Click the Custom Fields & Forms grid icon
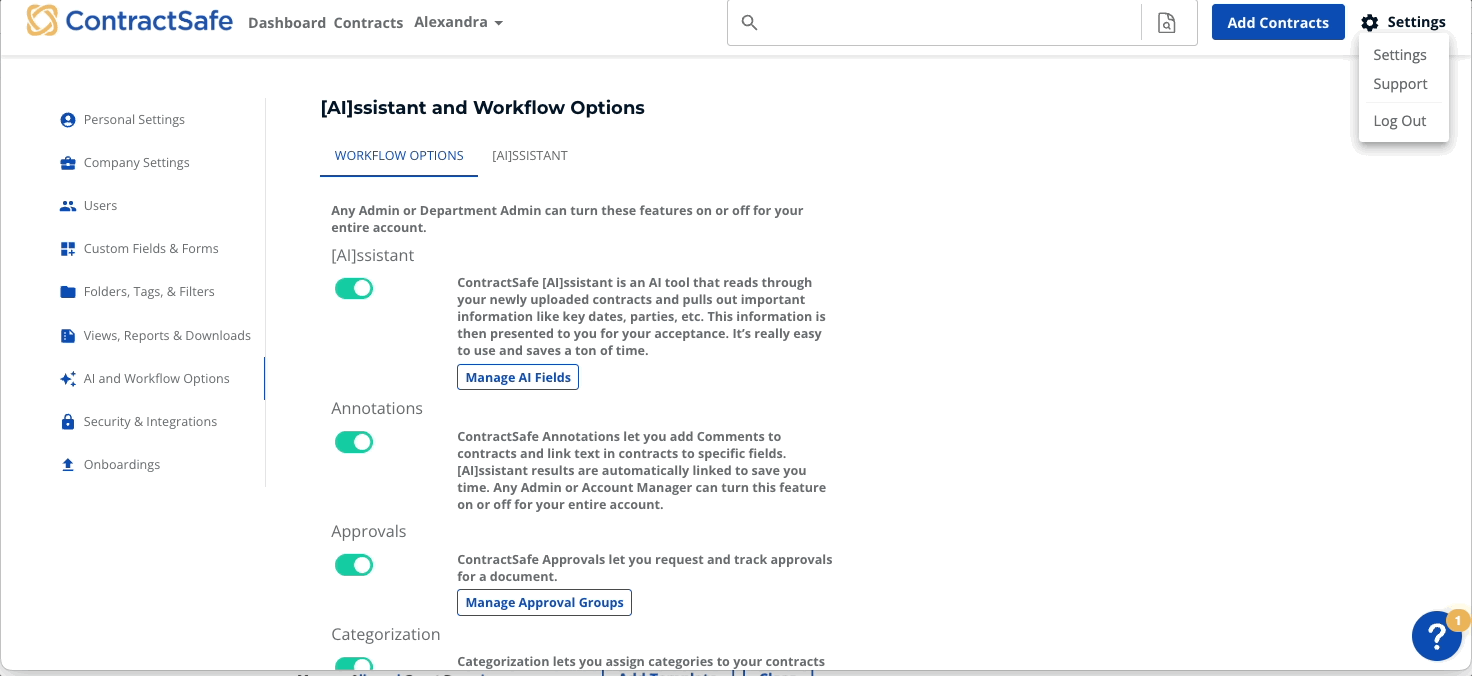The image size is (1472, 676). (x=66, y=248)
